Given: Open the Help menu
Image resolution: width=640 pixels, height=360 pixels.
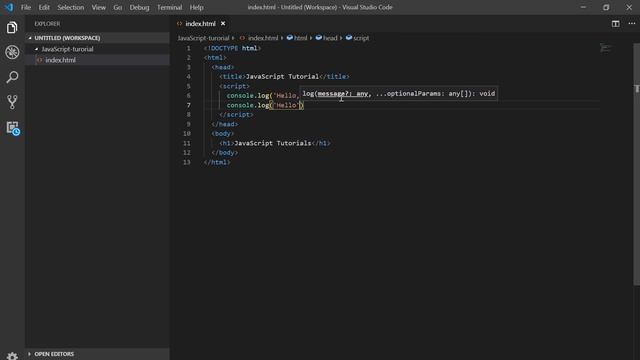Looking at the screenshot, I should point(196,7).
